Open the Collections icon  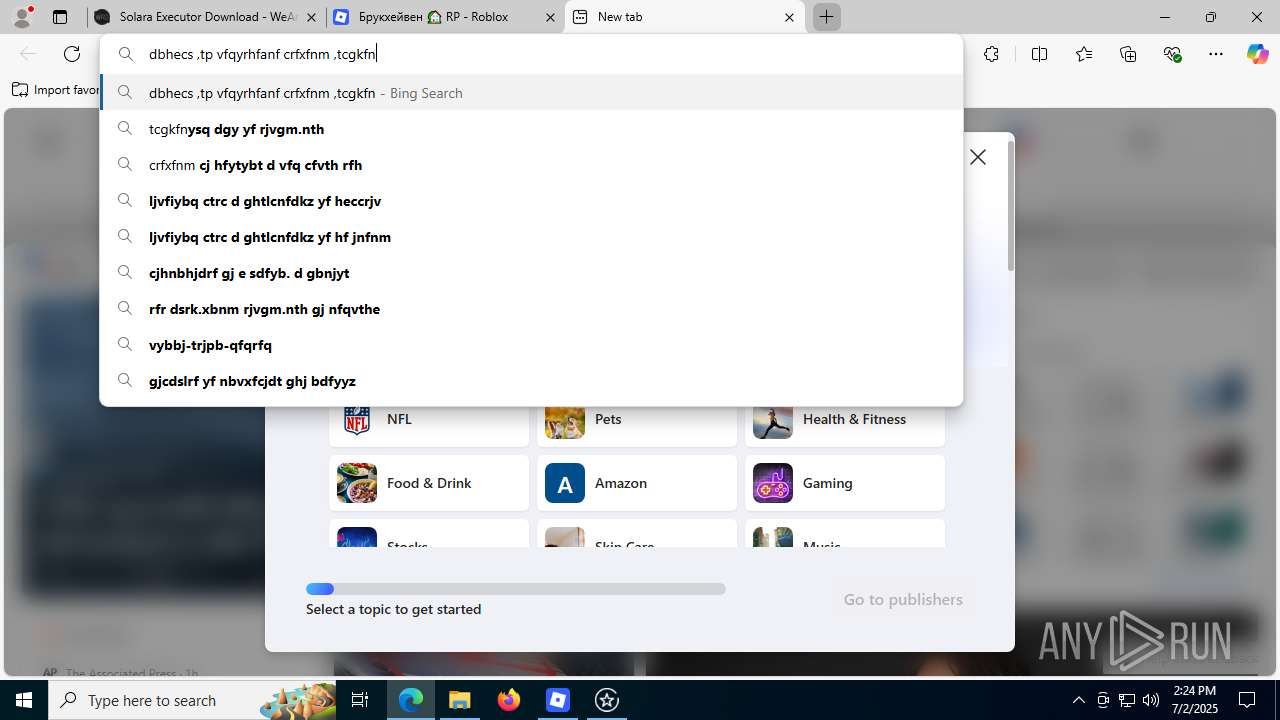coord(1128,54)
